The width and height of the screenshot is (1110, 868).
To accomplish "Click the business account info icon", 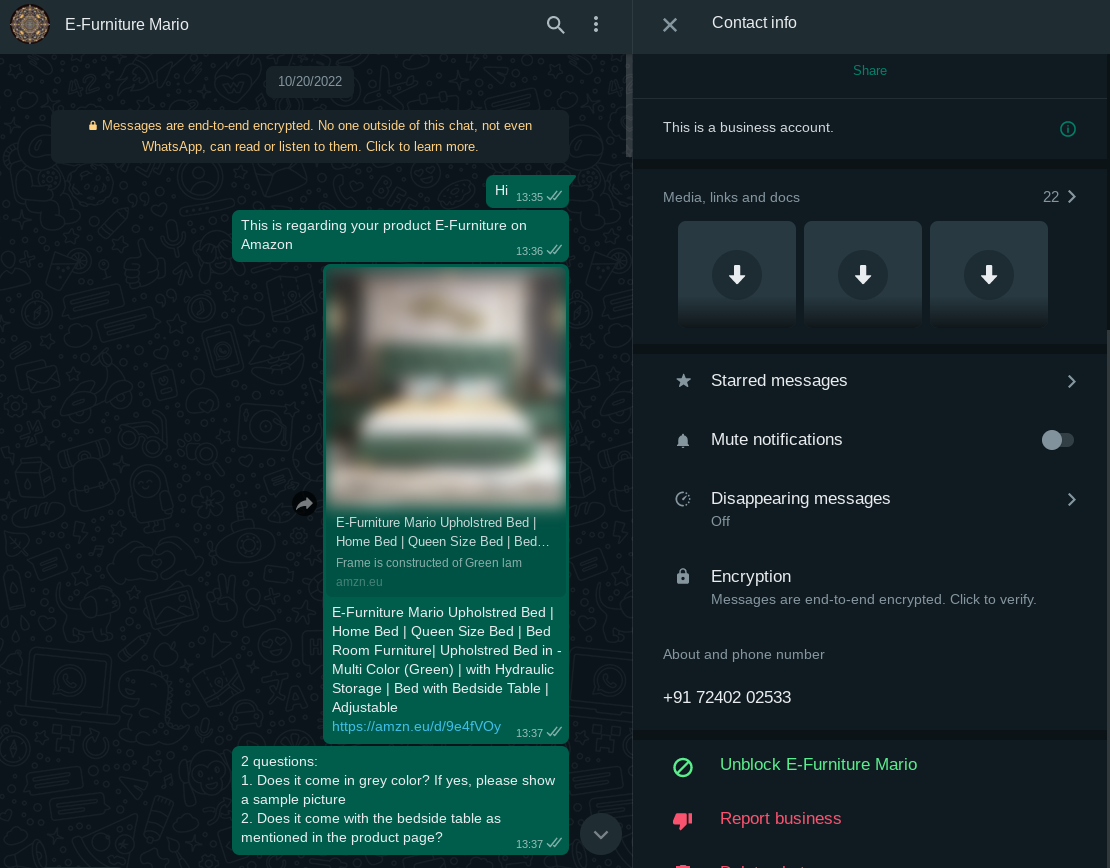I will point(1068,129).
